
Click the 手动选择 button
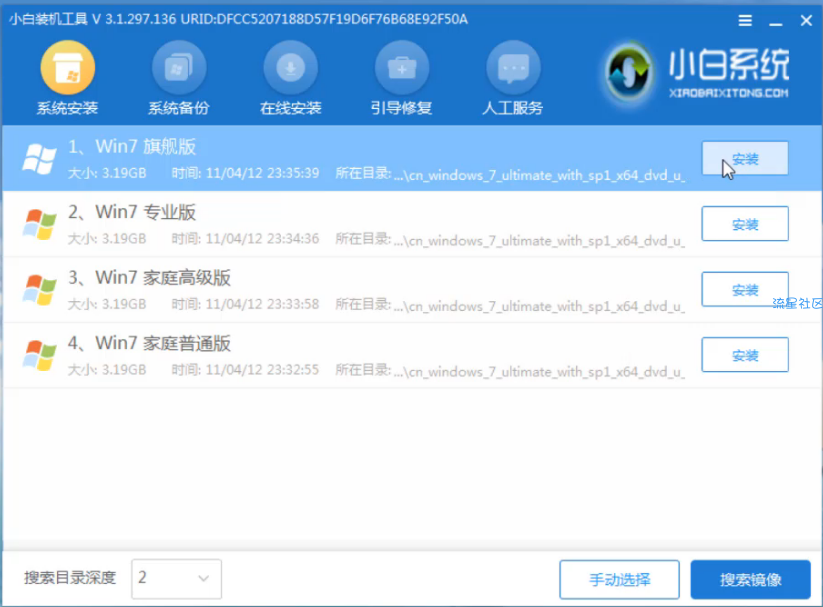pyautogui.click(x=619, y=579)
